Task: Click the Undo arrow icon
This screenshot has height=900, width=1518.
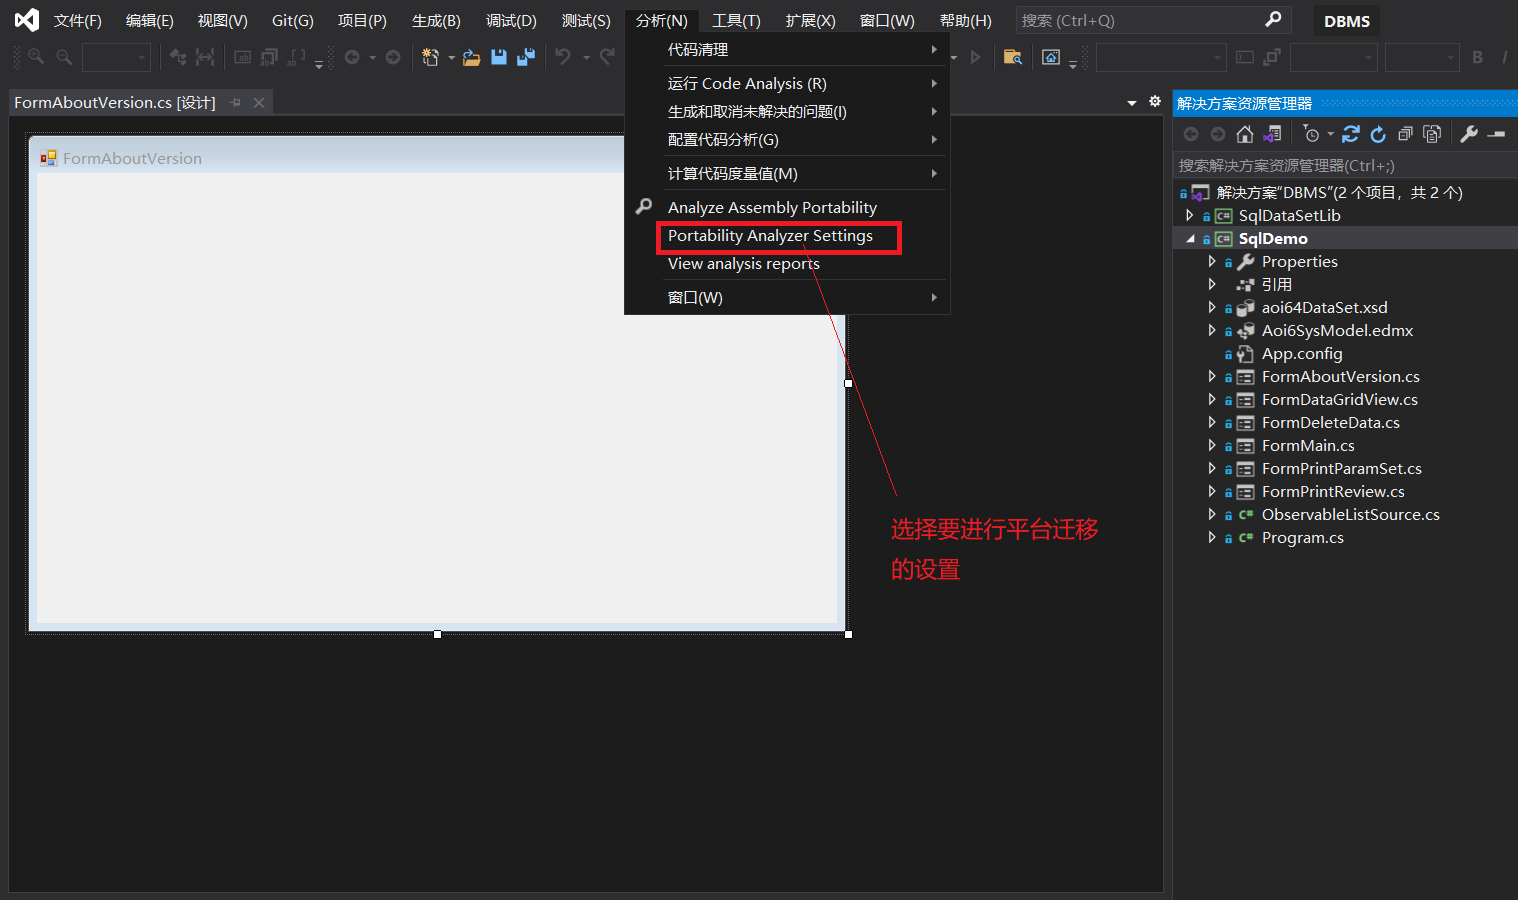Action: pos(564,57)
